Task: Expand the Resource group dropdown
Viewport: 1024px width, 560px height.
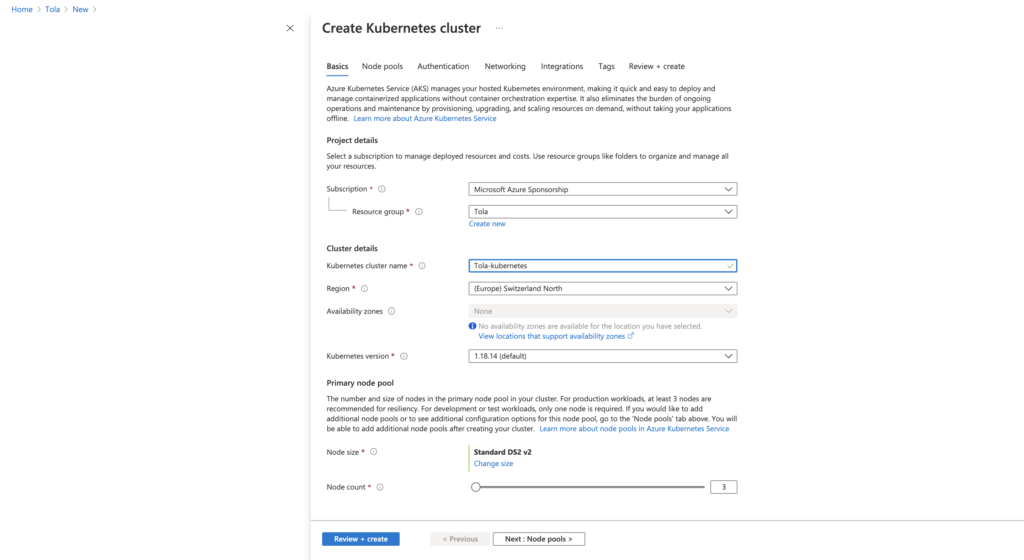Action: pos(602,211)
